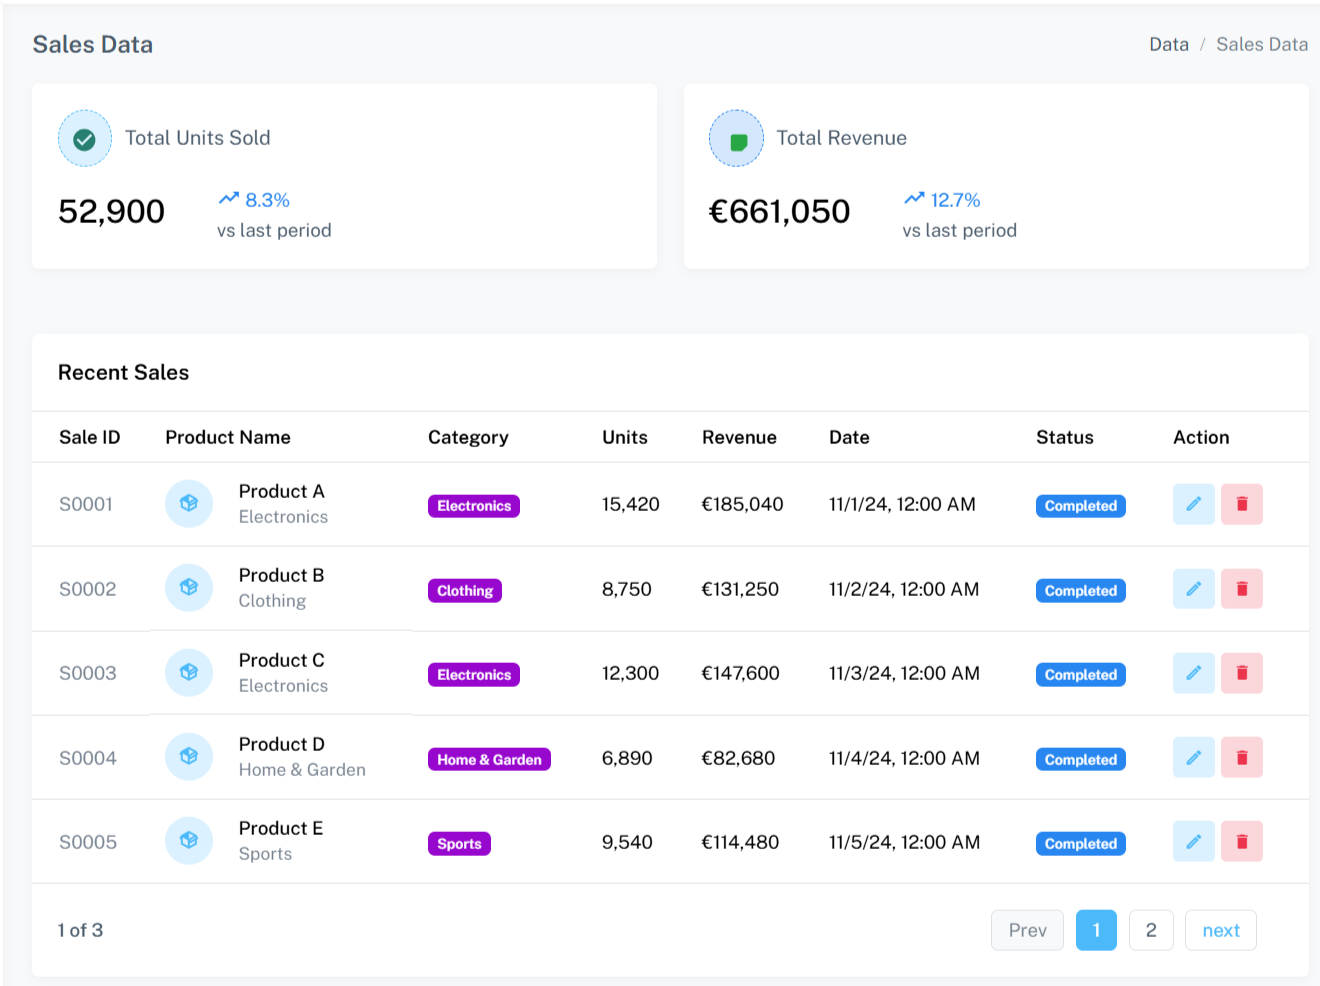The image size is (1320, 986).
Task: Open the Data breadcrumb link
Action: click(1168, 44)
